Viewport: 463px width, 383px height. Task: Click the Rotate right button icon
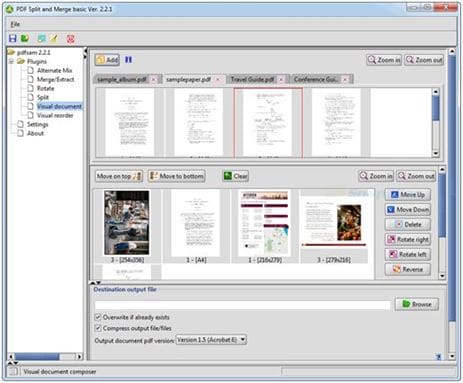click(391, 239)
